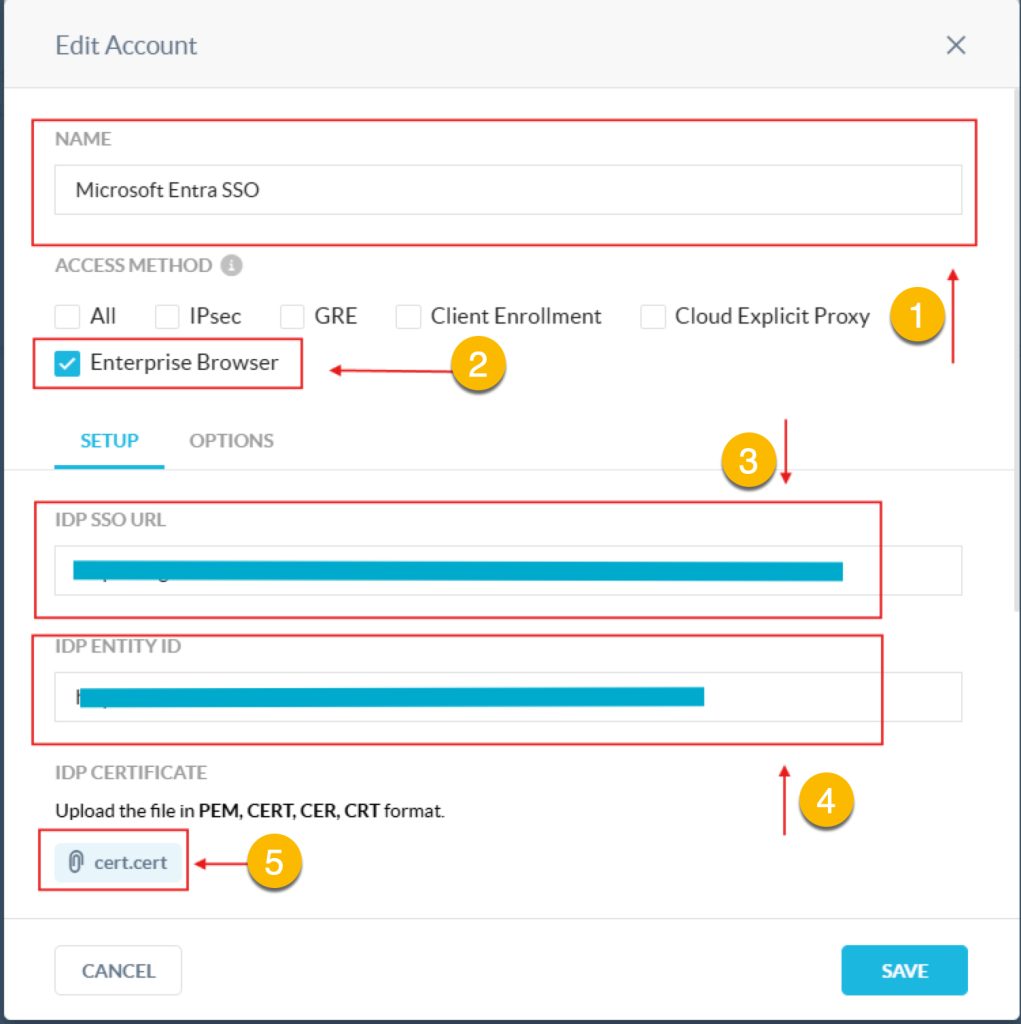
Task: Click the IDP CERTIFICATE label
Action: click(x=131, y=773)
